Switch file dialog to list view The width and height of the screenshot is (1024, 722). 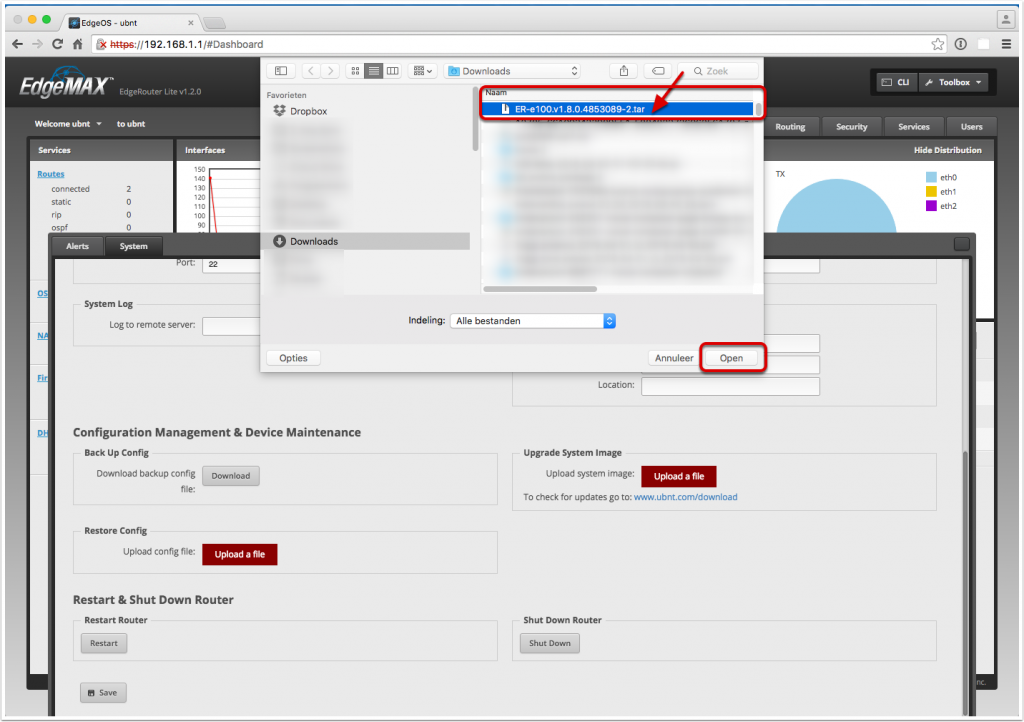click(x=374, y=71)
